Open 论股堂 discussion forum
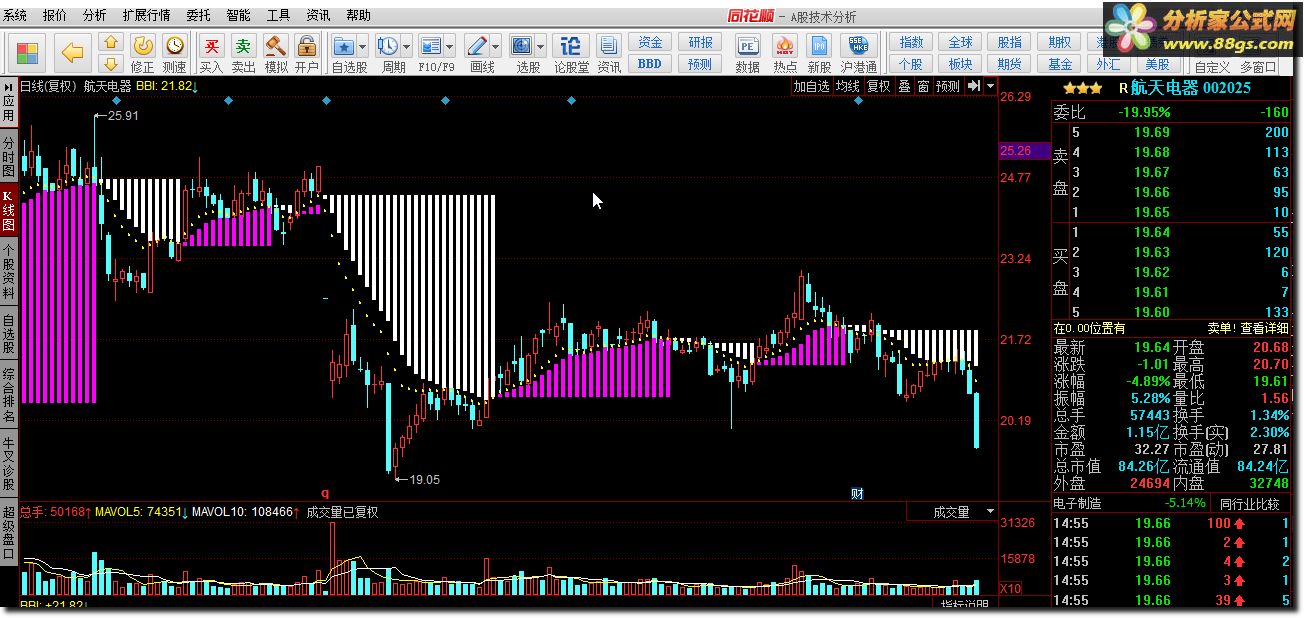Viewport: 1305px width, 618px height. point(571,54)
